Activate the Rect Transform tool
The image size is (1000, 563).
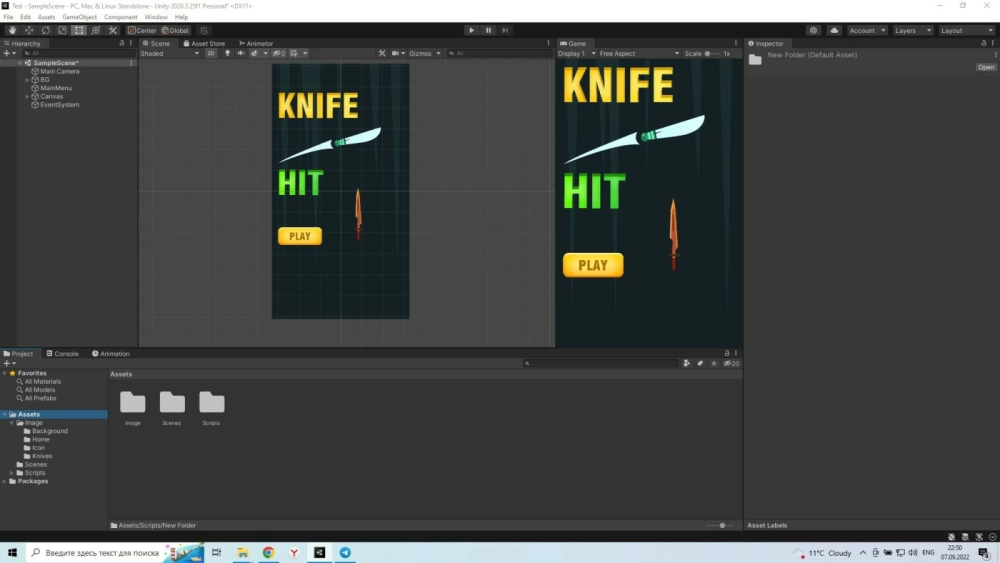coord(79,30)
